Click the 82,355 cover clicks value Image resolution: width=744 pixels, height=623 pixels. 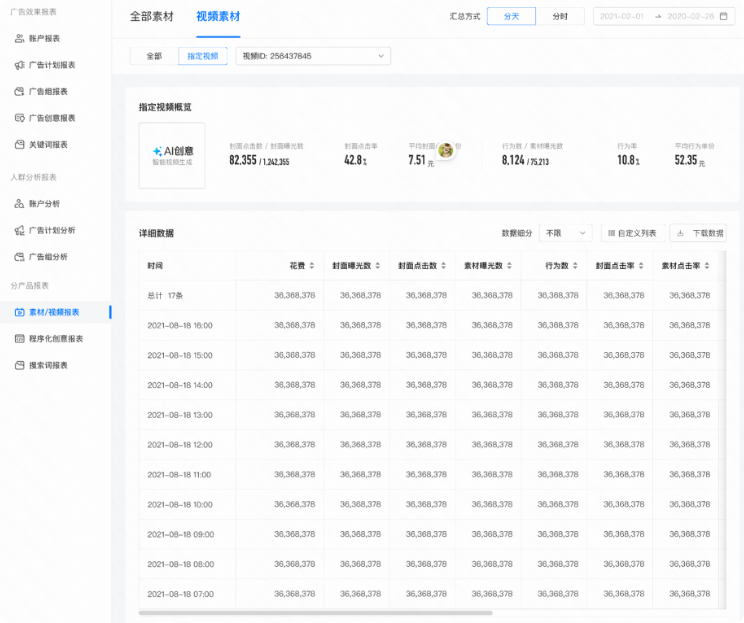243,160
